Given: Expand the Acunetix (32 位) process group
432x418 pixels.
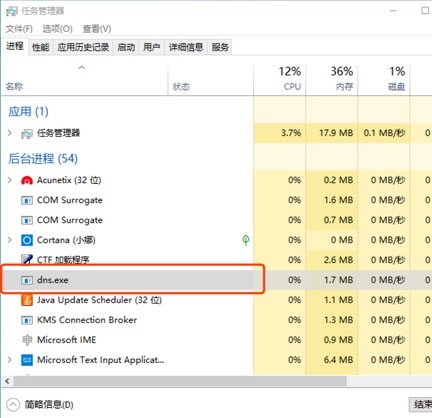Looking at the screenshot, I should pyautogui.click(x=10, y=180).
